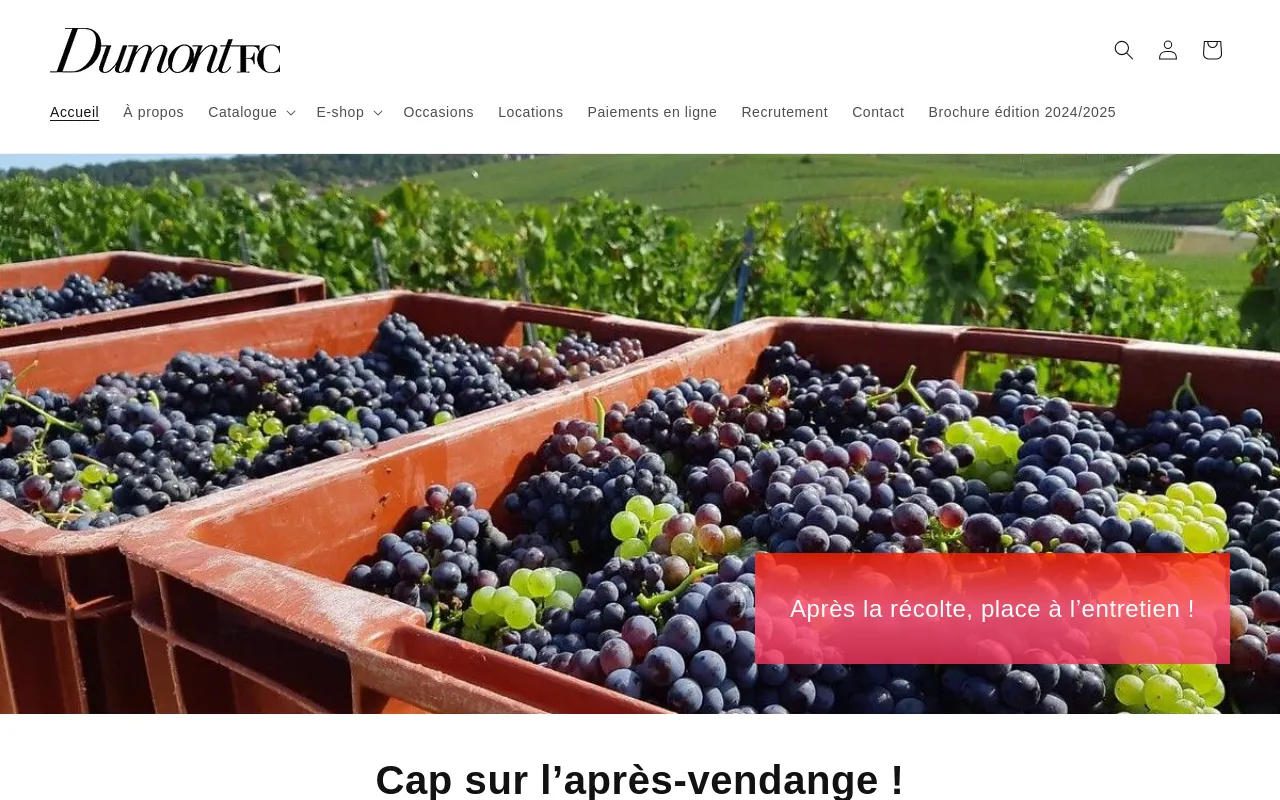Go to the Accueil page
Screen dimensions: 1280x800
(x=74, y=112)
